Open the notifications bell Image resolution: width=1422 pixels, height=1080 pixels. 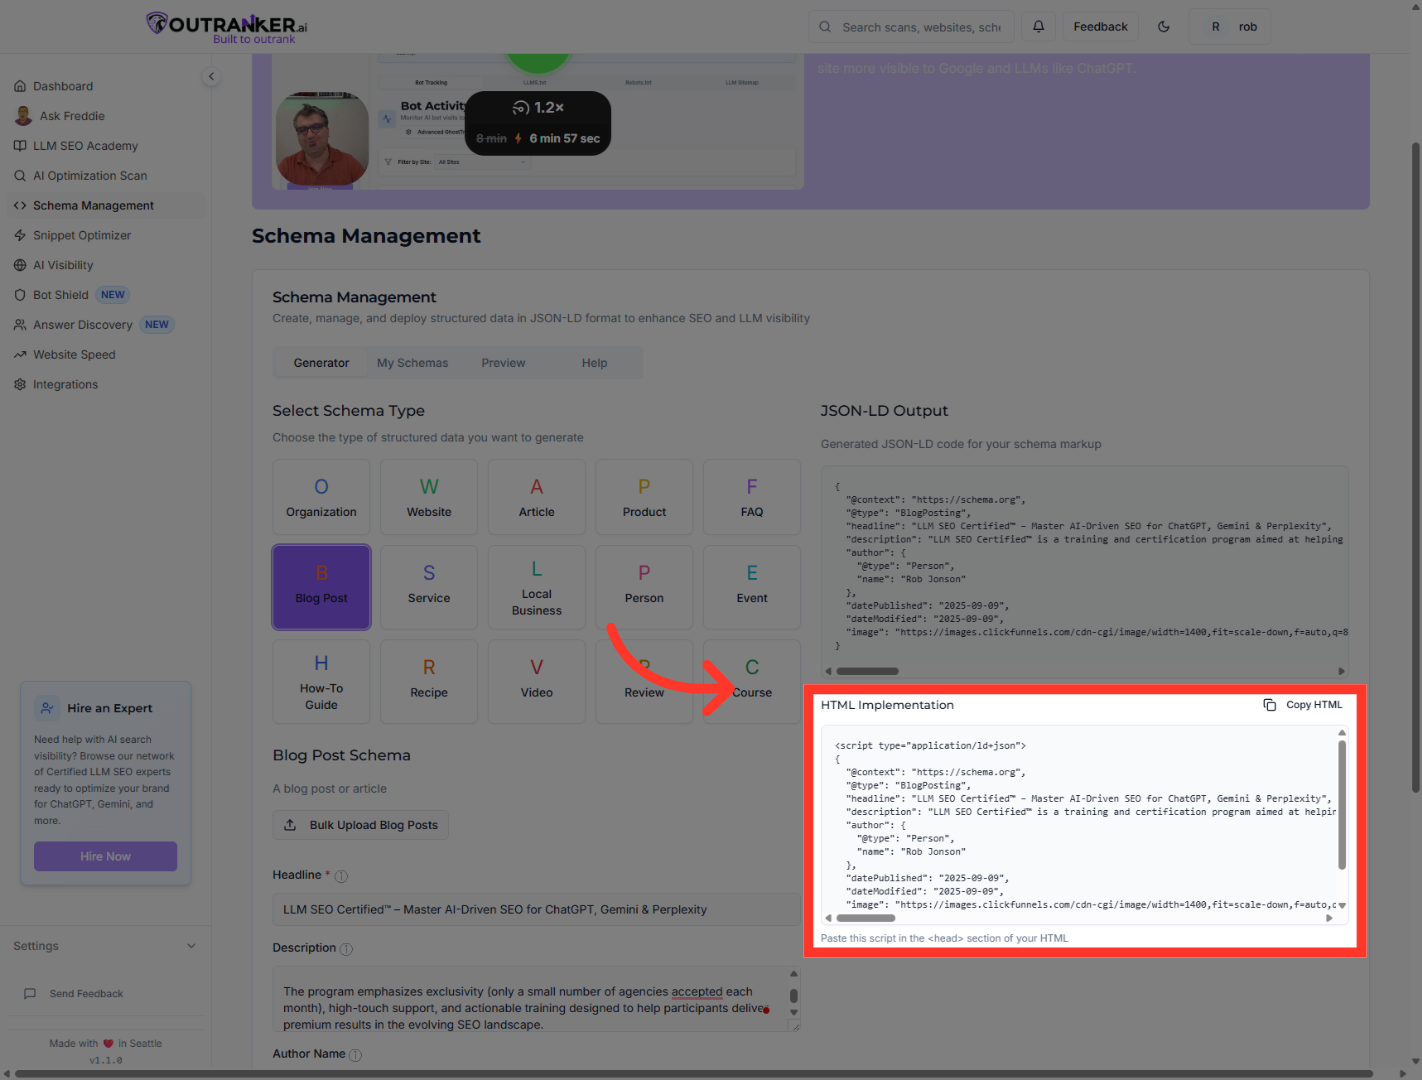(1038, 26)
